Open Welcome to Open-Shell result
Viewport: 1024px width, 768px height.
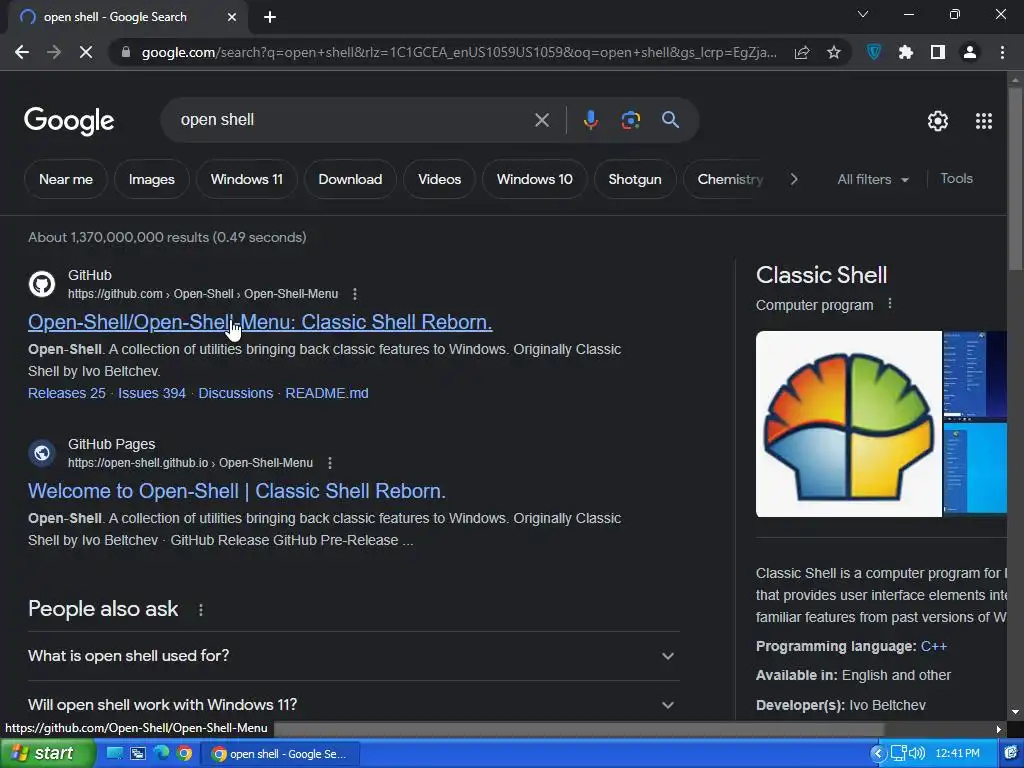point(237,491)
